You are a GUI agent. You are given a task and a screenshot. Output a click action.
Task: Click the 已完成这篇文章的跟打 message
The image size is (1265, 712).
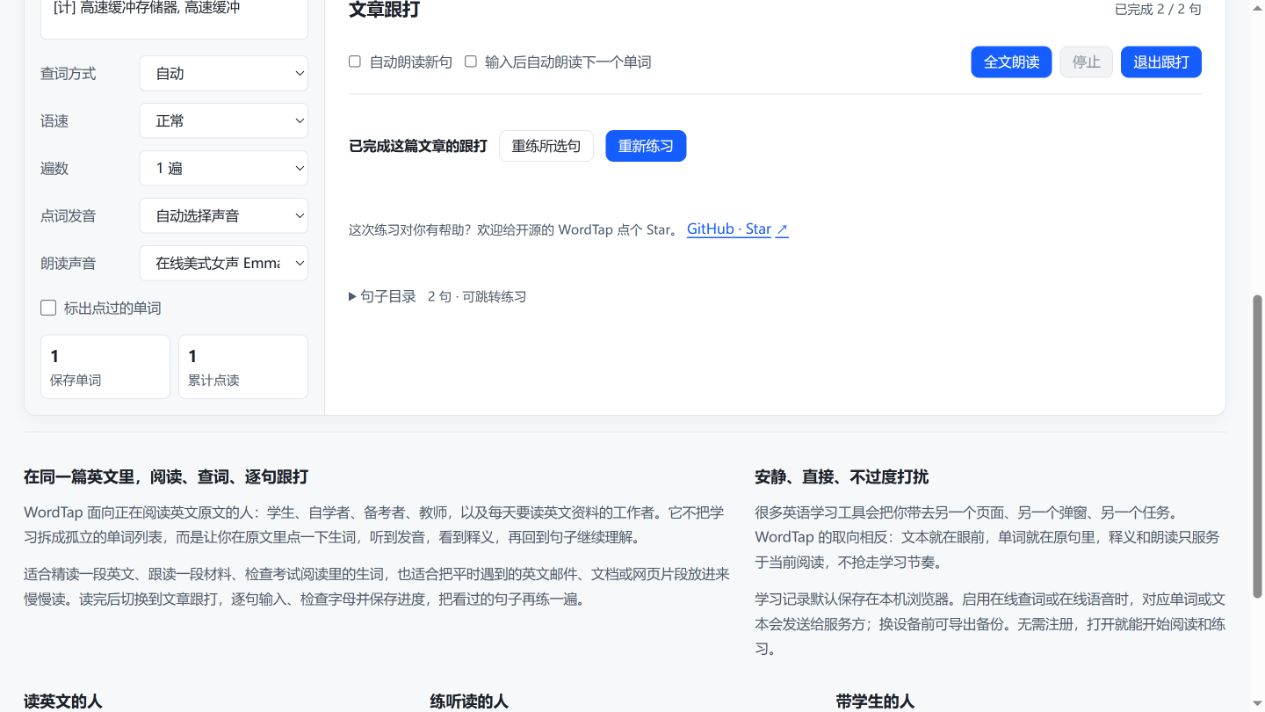tap(418, 146)
